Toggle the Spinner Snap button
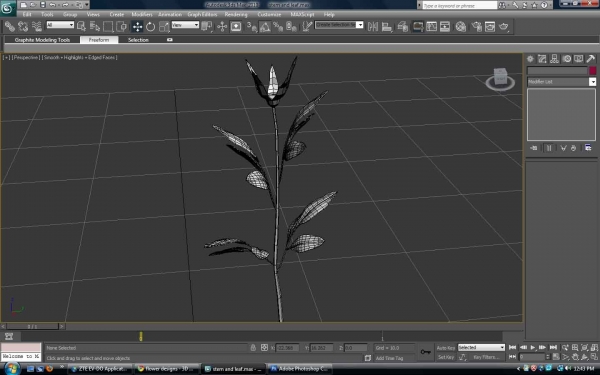The image size is (600, 375). pyautogui.click(x=291, y=26)
